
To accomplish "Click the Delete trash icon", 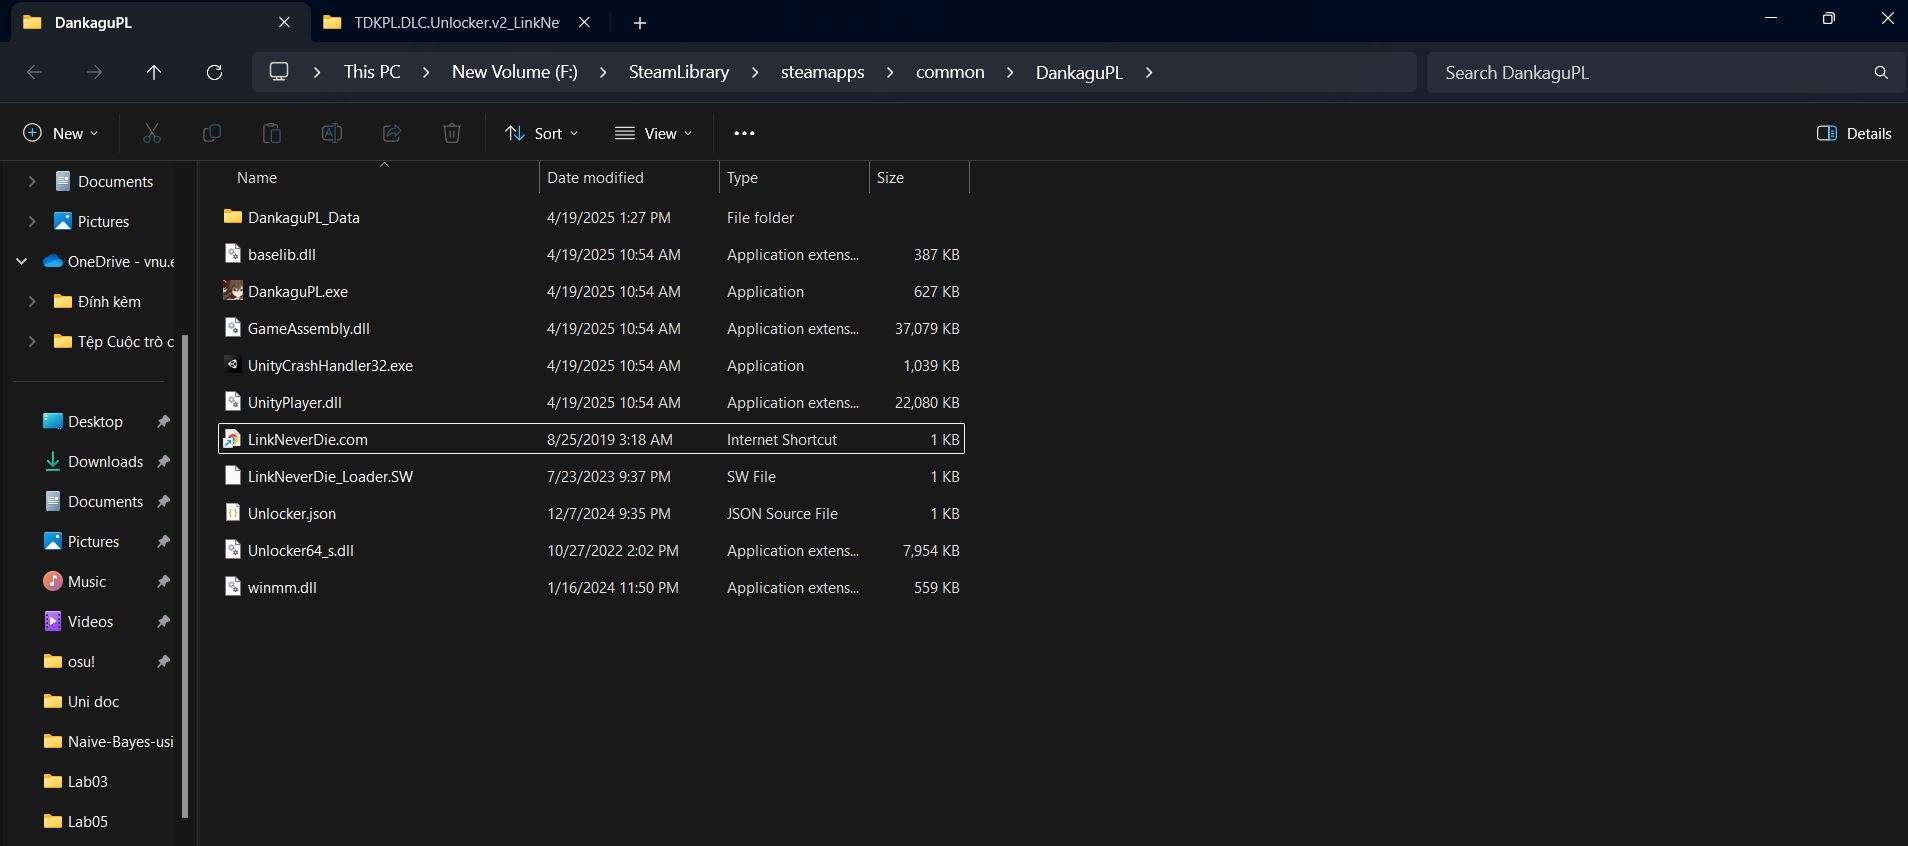I will [452, 133].
